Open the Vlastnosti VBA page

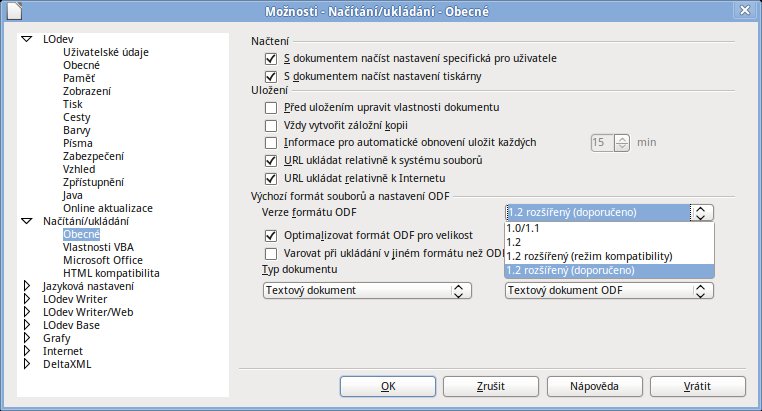[x=98, y=247]
